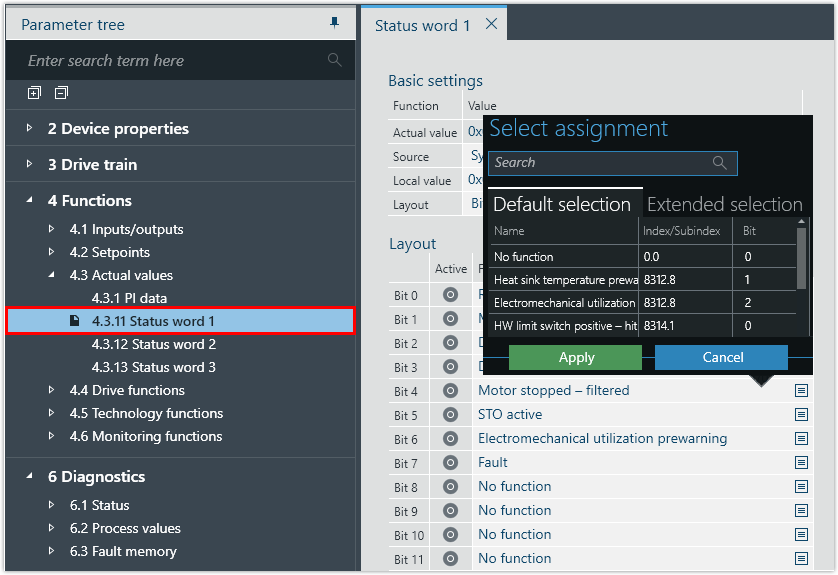This screenshot has height=575, width=838.
Task: Expand the 2 Device properties node
Action: 30,129
